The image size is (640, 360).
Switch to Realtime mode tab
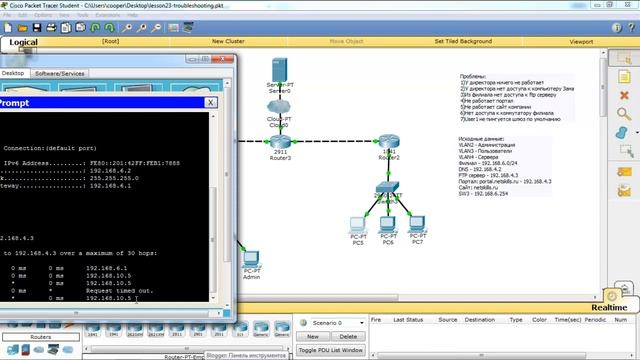[x=609, y=307]
